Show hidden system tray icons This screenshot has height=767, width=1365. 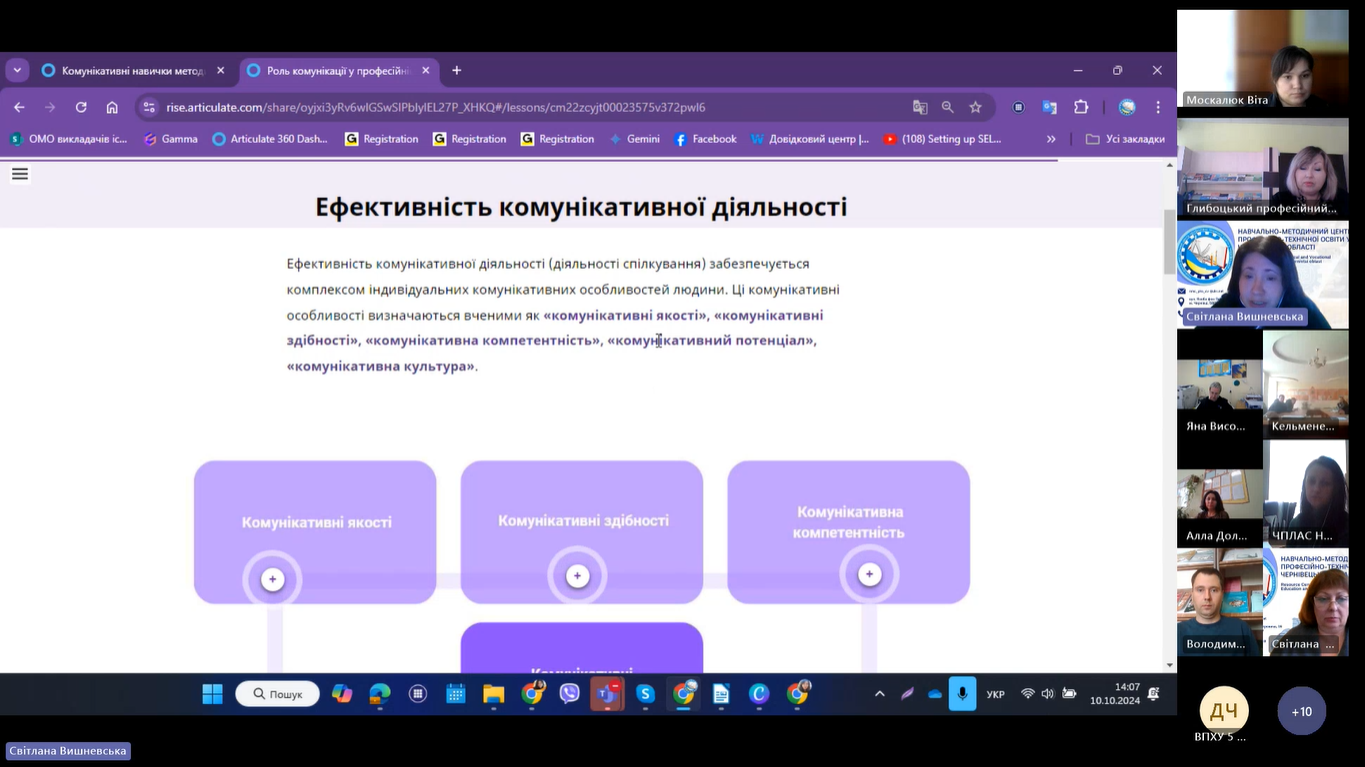[880, 694]
